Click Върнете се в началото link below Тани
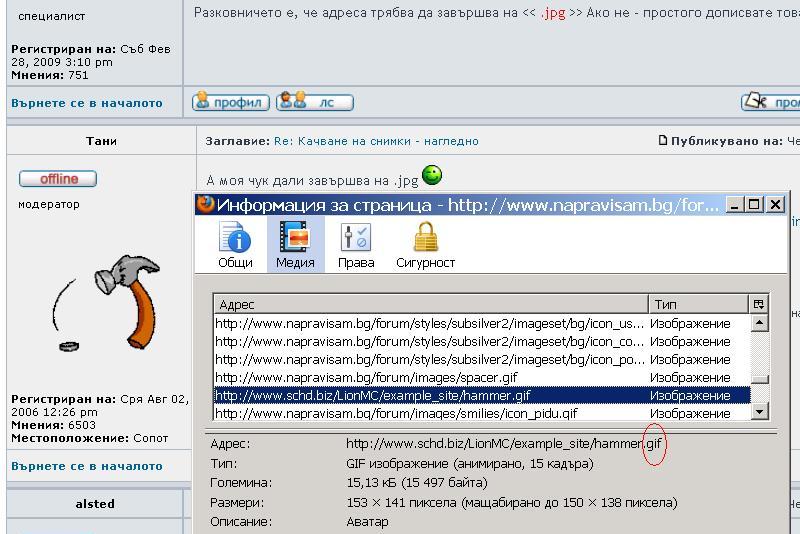Image resolution: width=800 pixels, height=534 pixels. tap(87, 466)
